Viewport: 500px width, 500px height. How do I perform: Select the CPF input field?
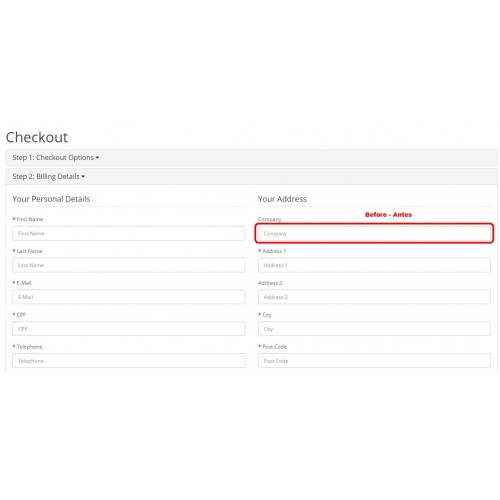[129, 329]
